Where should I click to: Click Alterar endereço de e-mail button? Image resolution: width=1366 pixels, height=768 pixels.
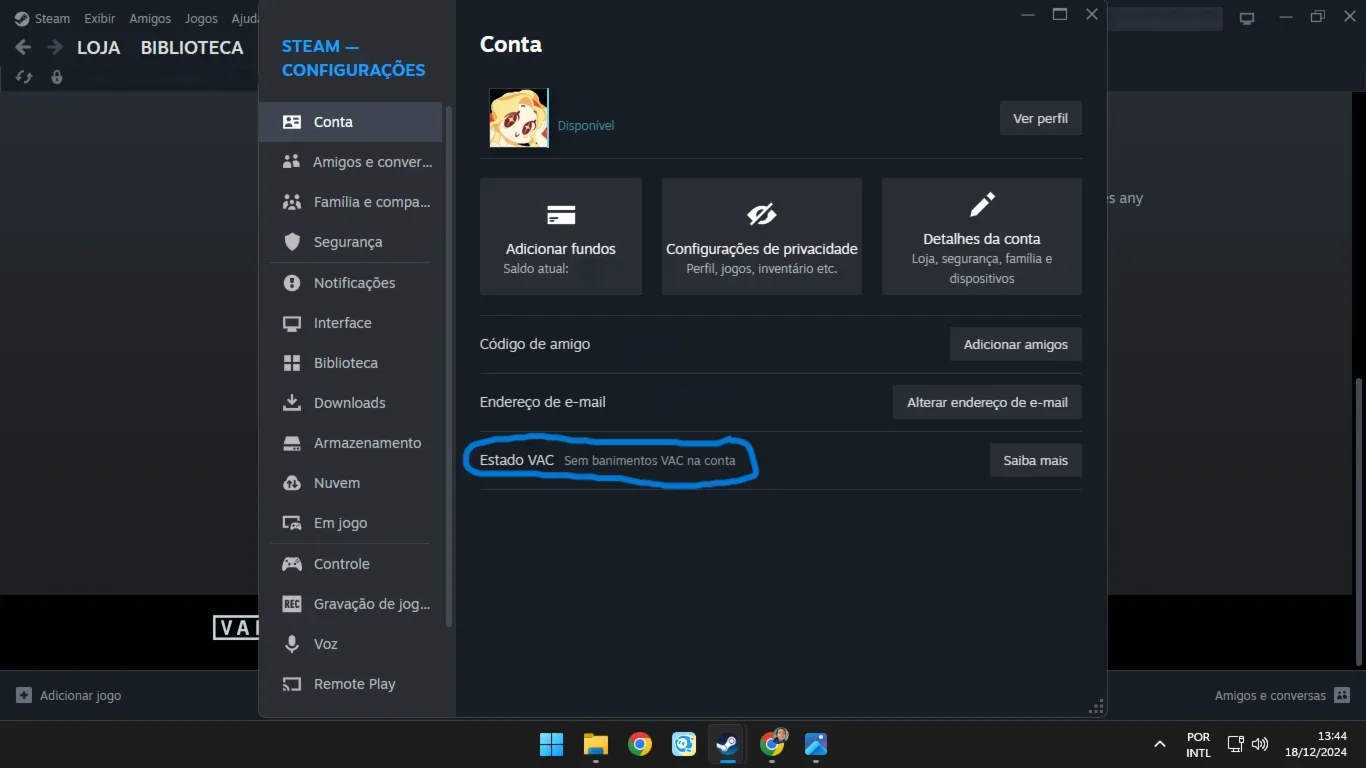click(x=987, y=402)
